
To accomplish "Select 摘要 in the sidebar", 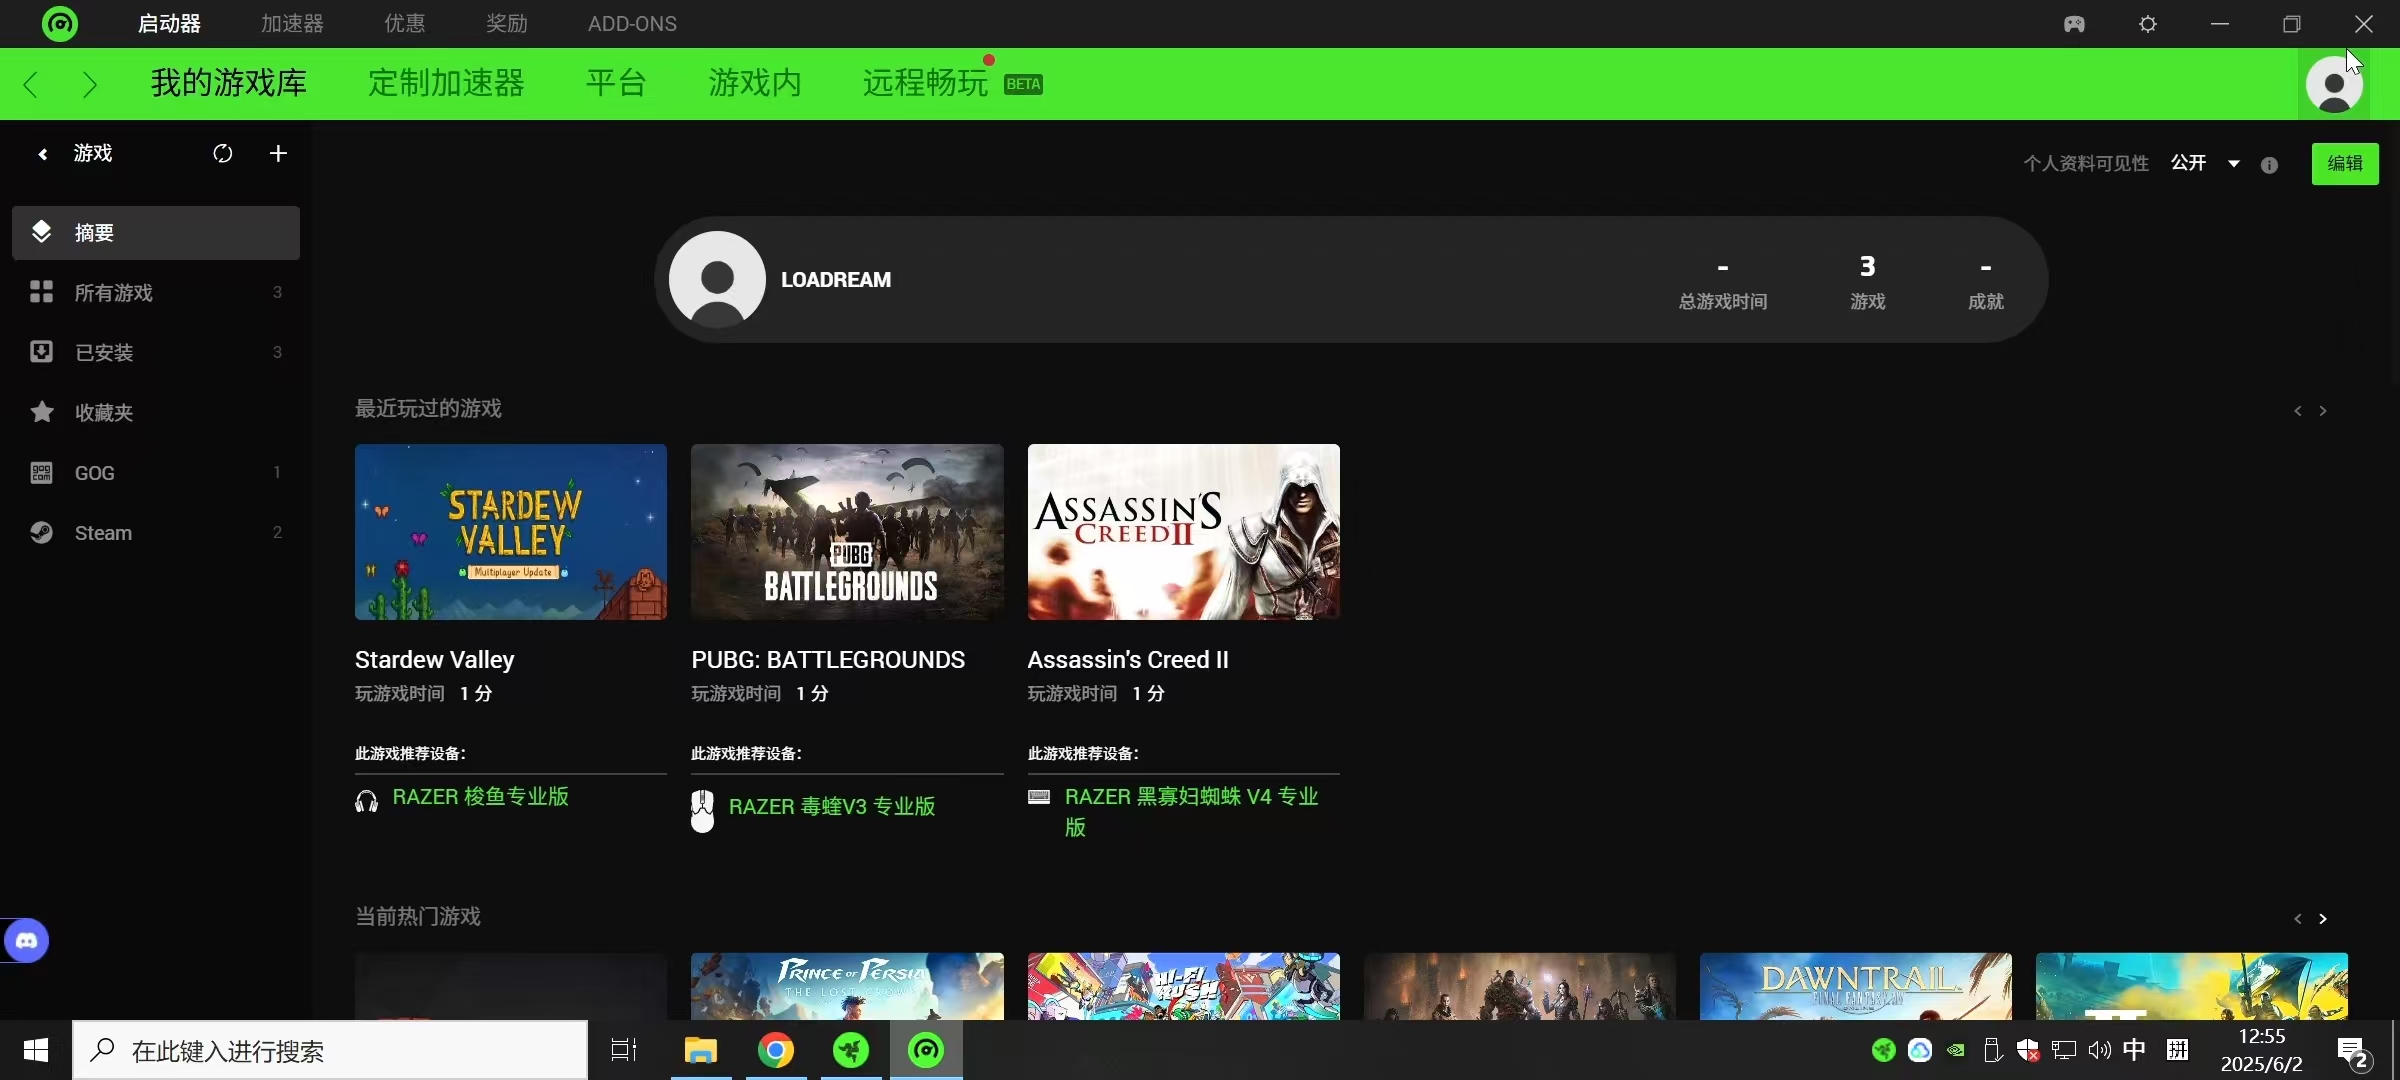I will (156, 233).
